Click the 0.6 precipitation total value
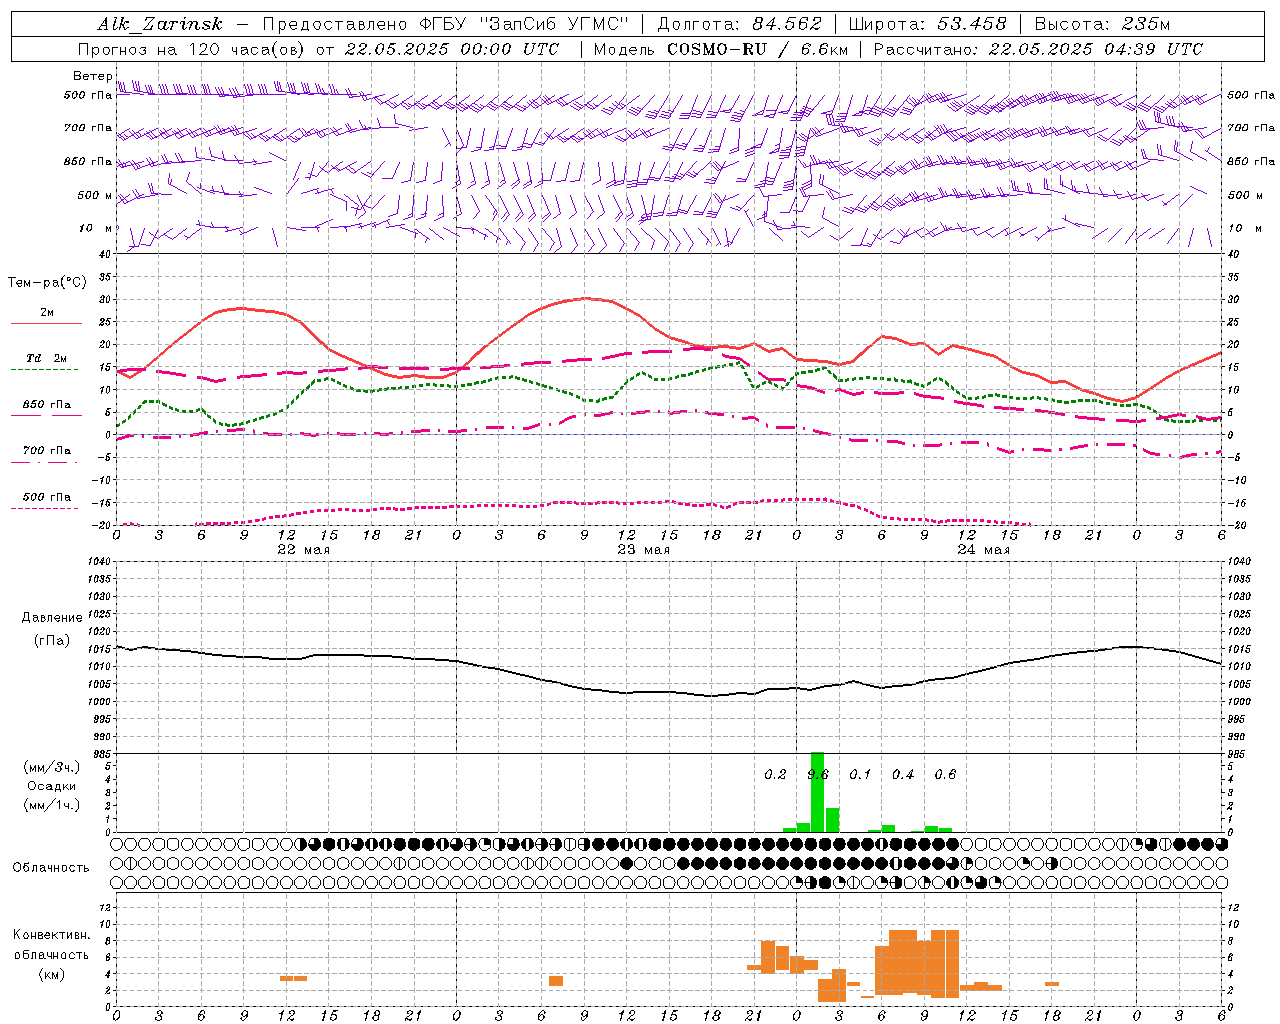The height and width of the screenshot is (1024, 1280). tap(945, 774)
